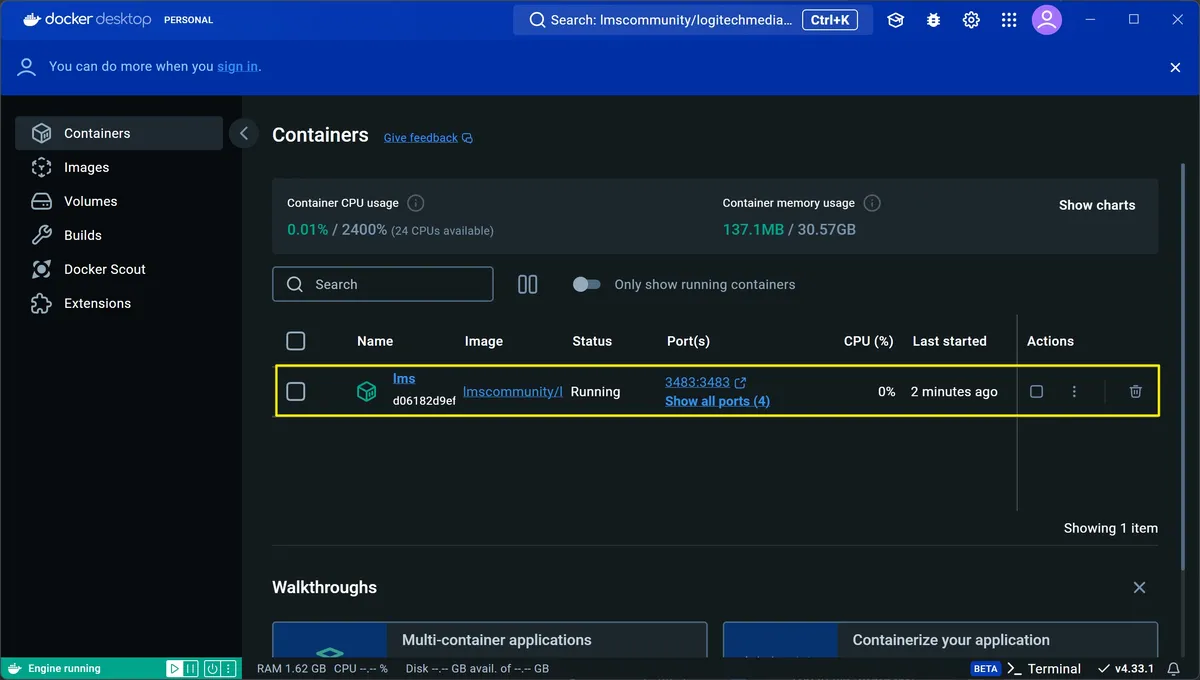Stop the lms container
This screenshot has width=1200, height=680.
[1036, 392]
